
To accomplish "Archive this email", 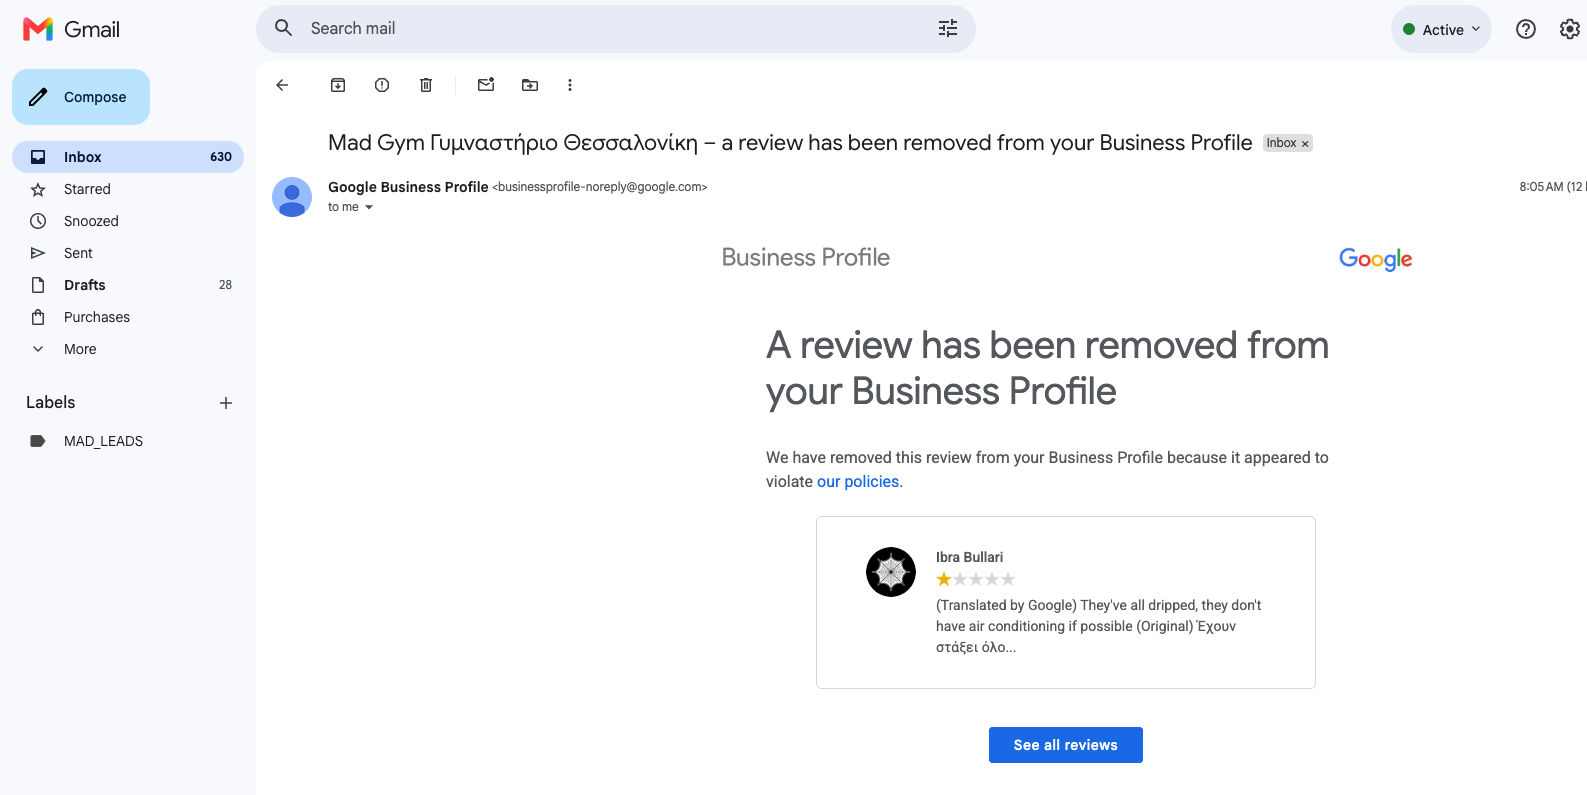I will pyautogui.click(x=338, y=85).
